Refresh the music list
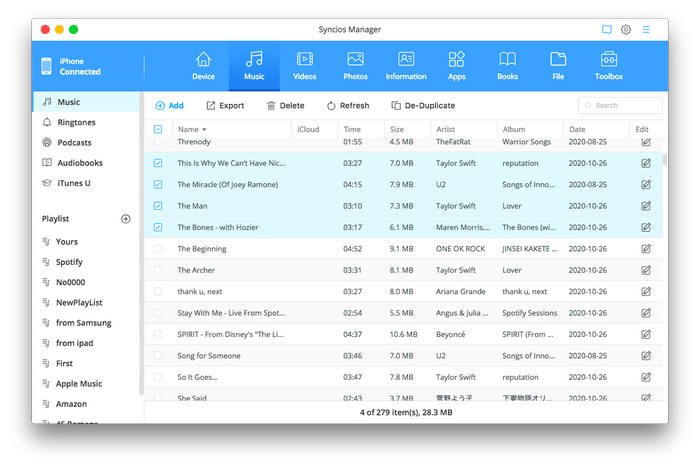Image resolution: width=700 pixels, height=469 pixels. point(348,105)
